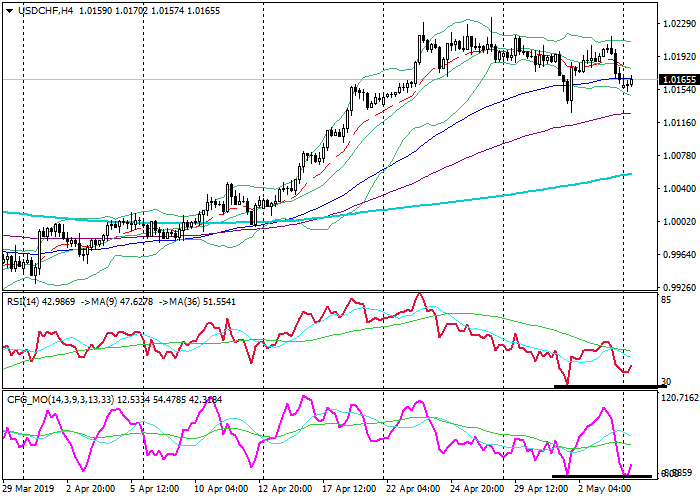
Task: Click the 2 May 04:00 time label
Action: coord(604,490)
